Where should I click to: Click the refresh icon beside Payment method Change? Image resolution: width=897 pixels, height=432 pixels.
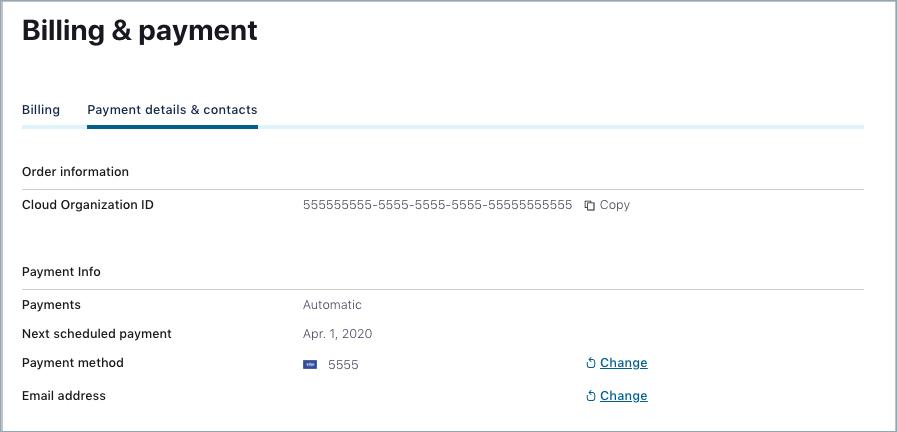click(591, 363)
